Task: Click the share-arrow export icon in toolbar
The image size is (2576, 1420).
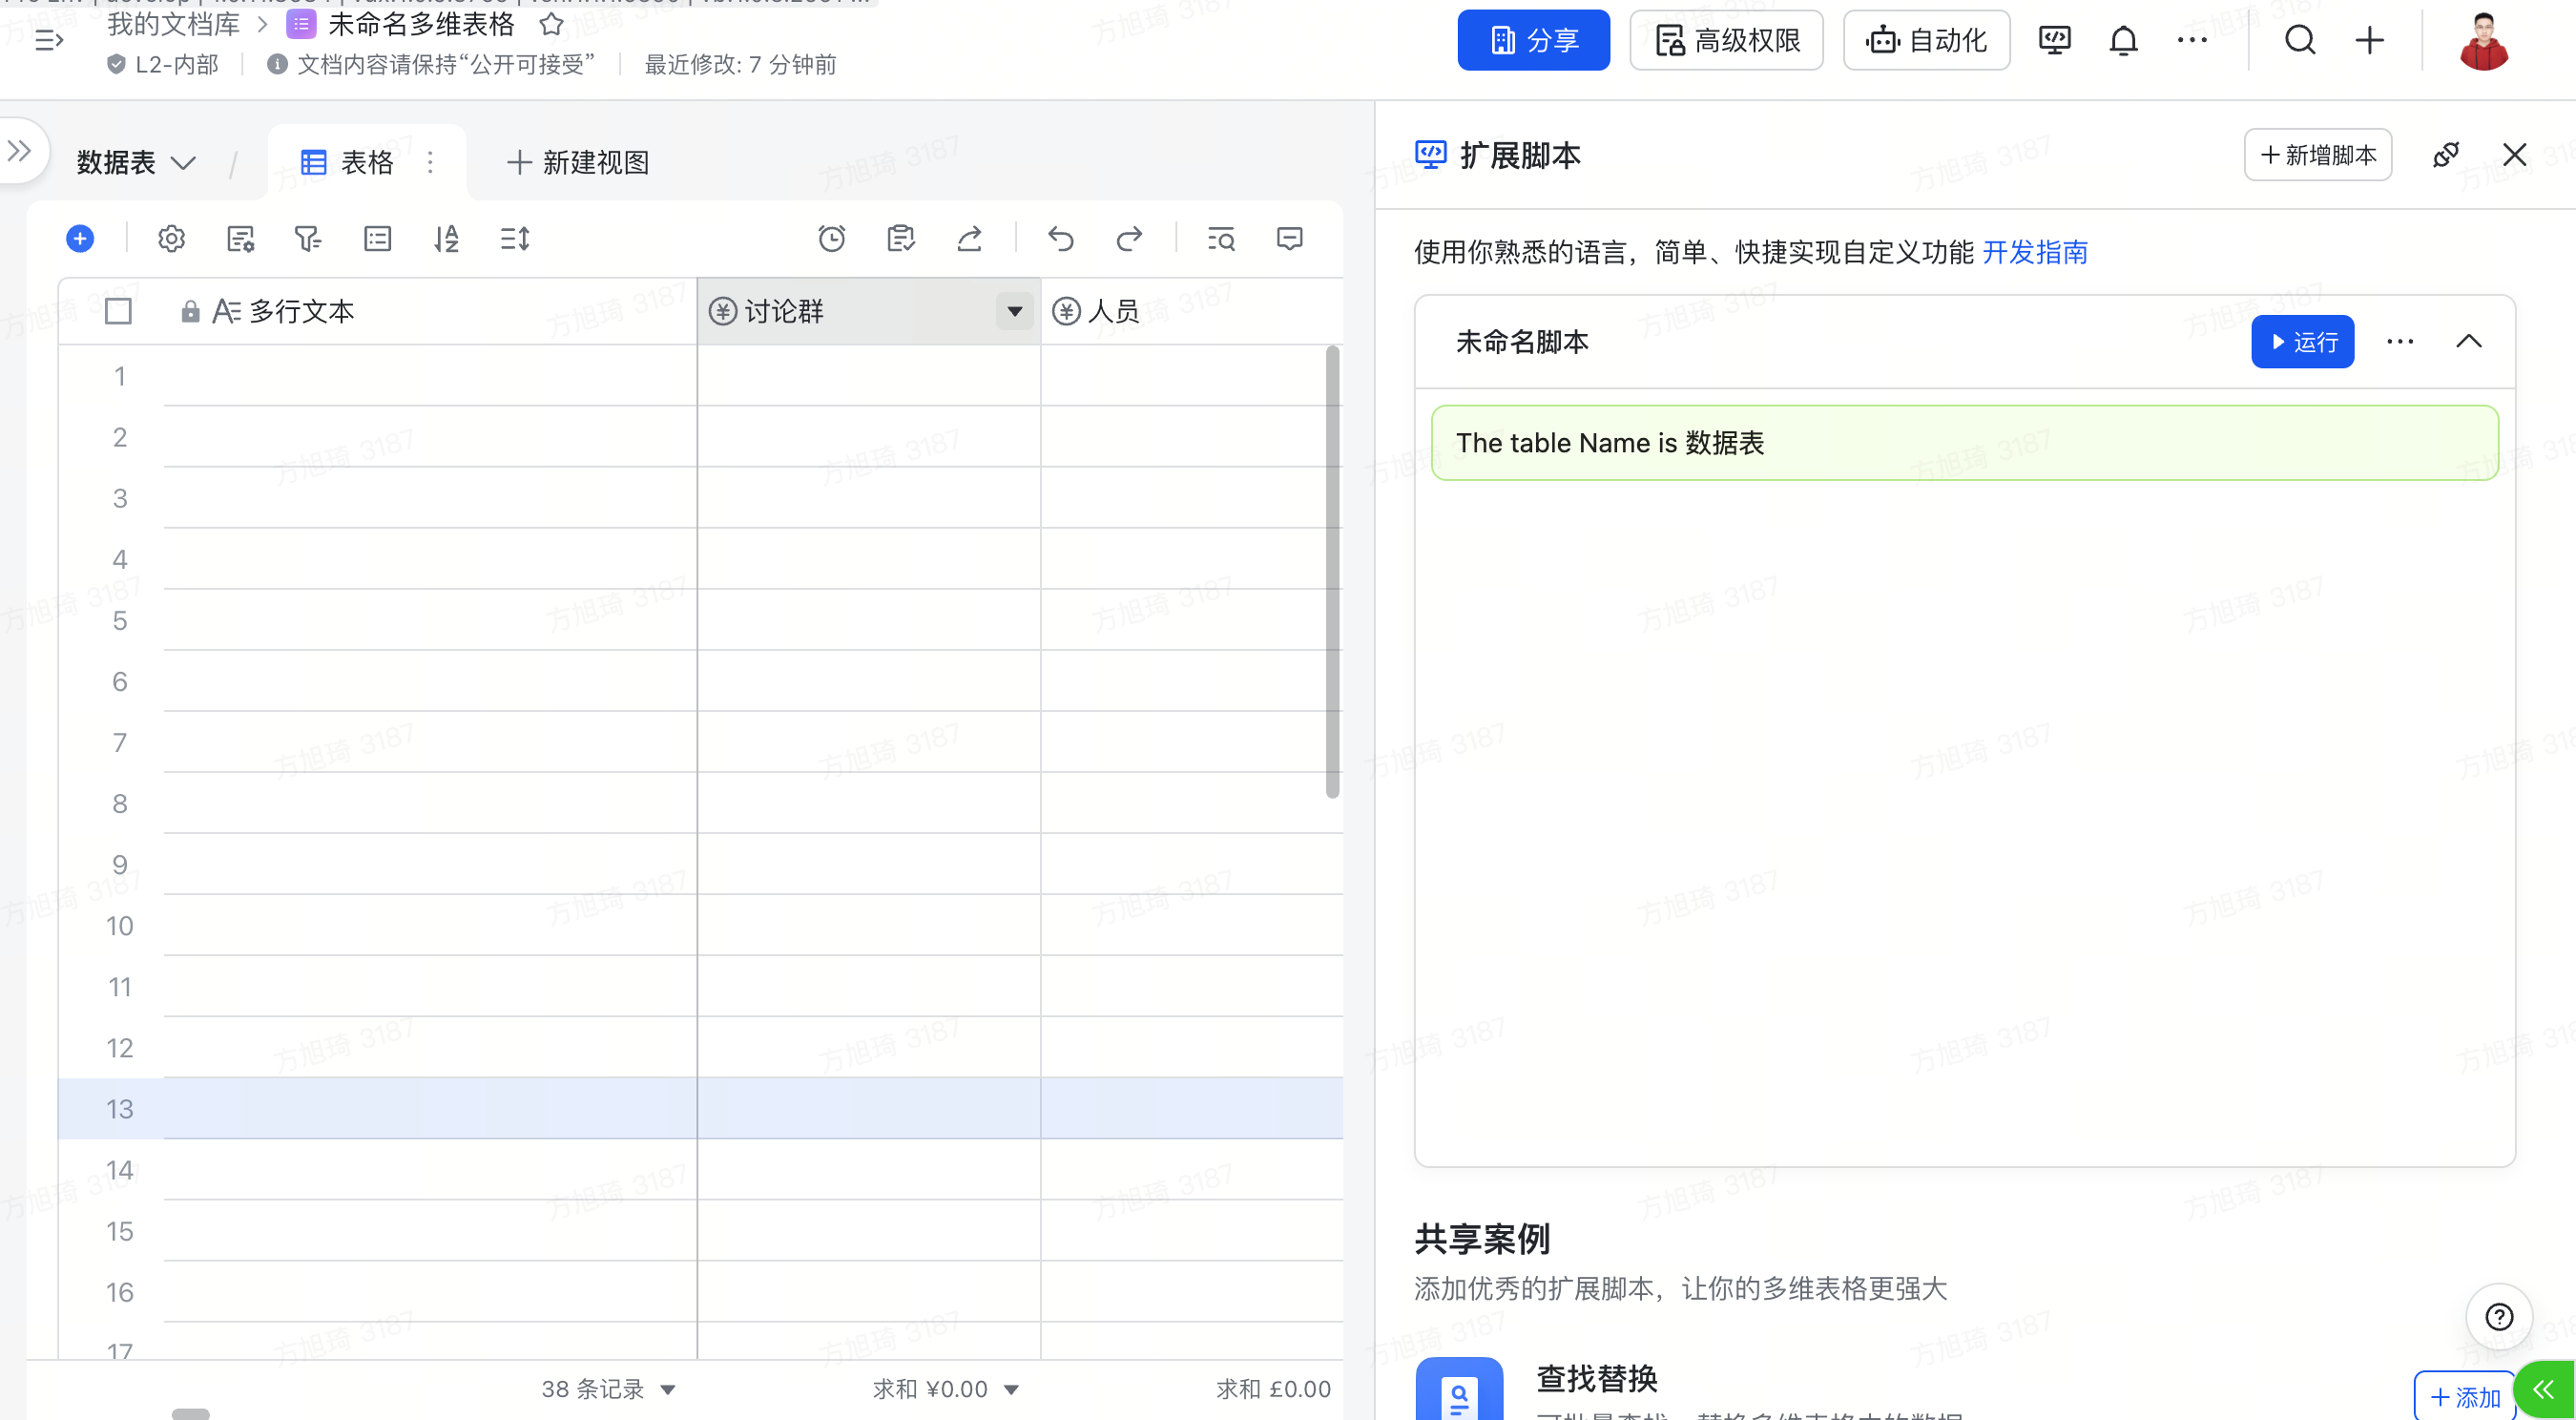Action: pyautogui.click(x=970, y=239)
